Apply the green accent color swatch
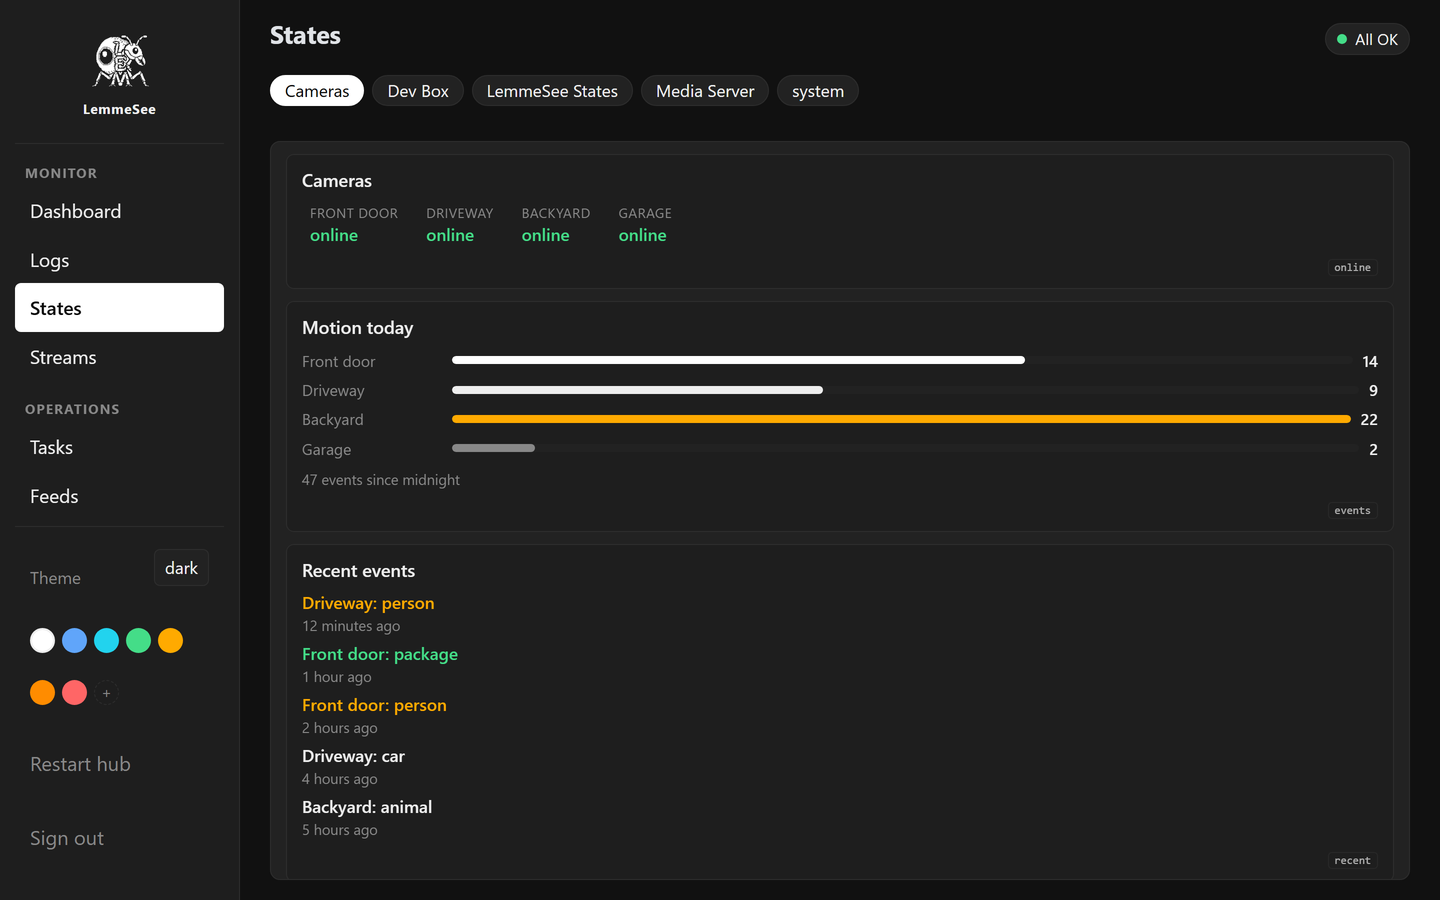1440x900 pixels. [139, 641]
